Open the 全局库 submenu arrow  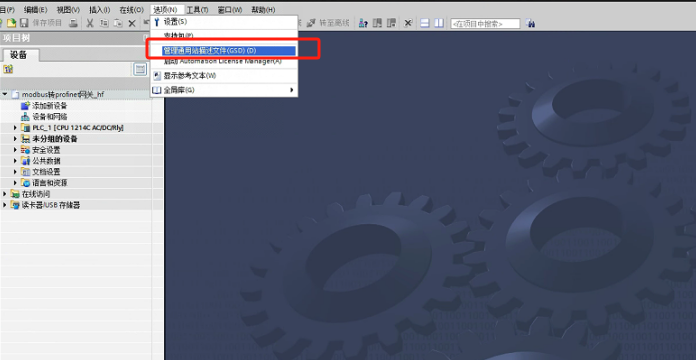tap(292, 90)
